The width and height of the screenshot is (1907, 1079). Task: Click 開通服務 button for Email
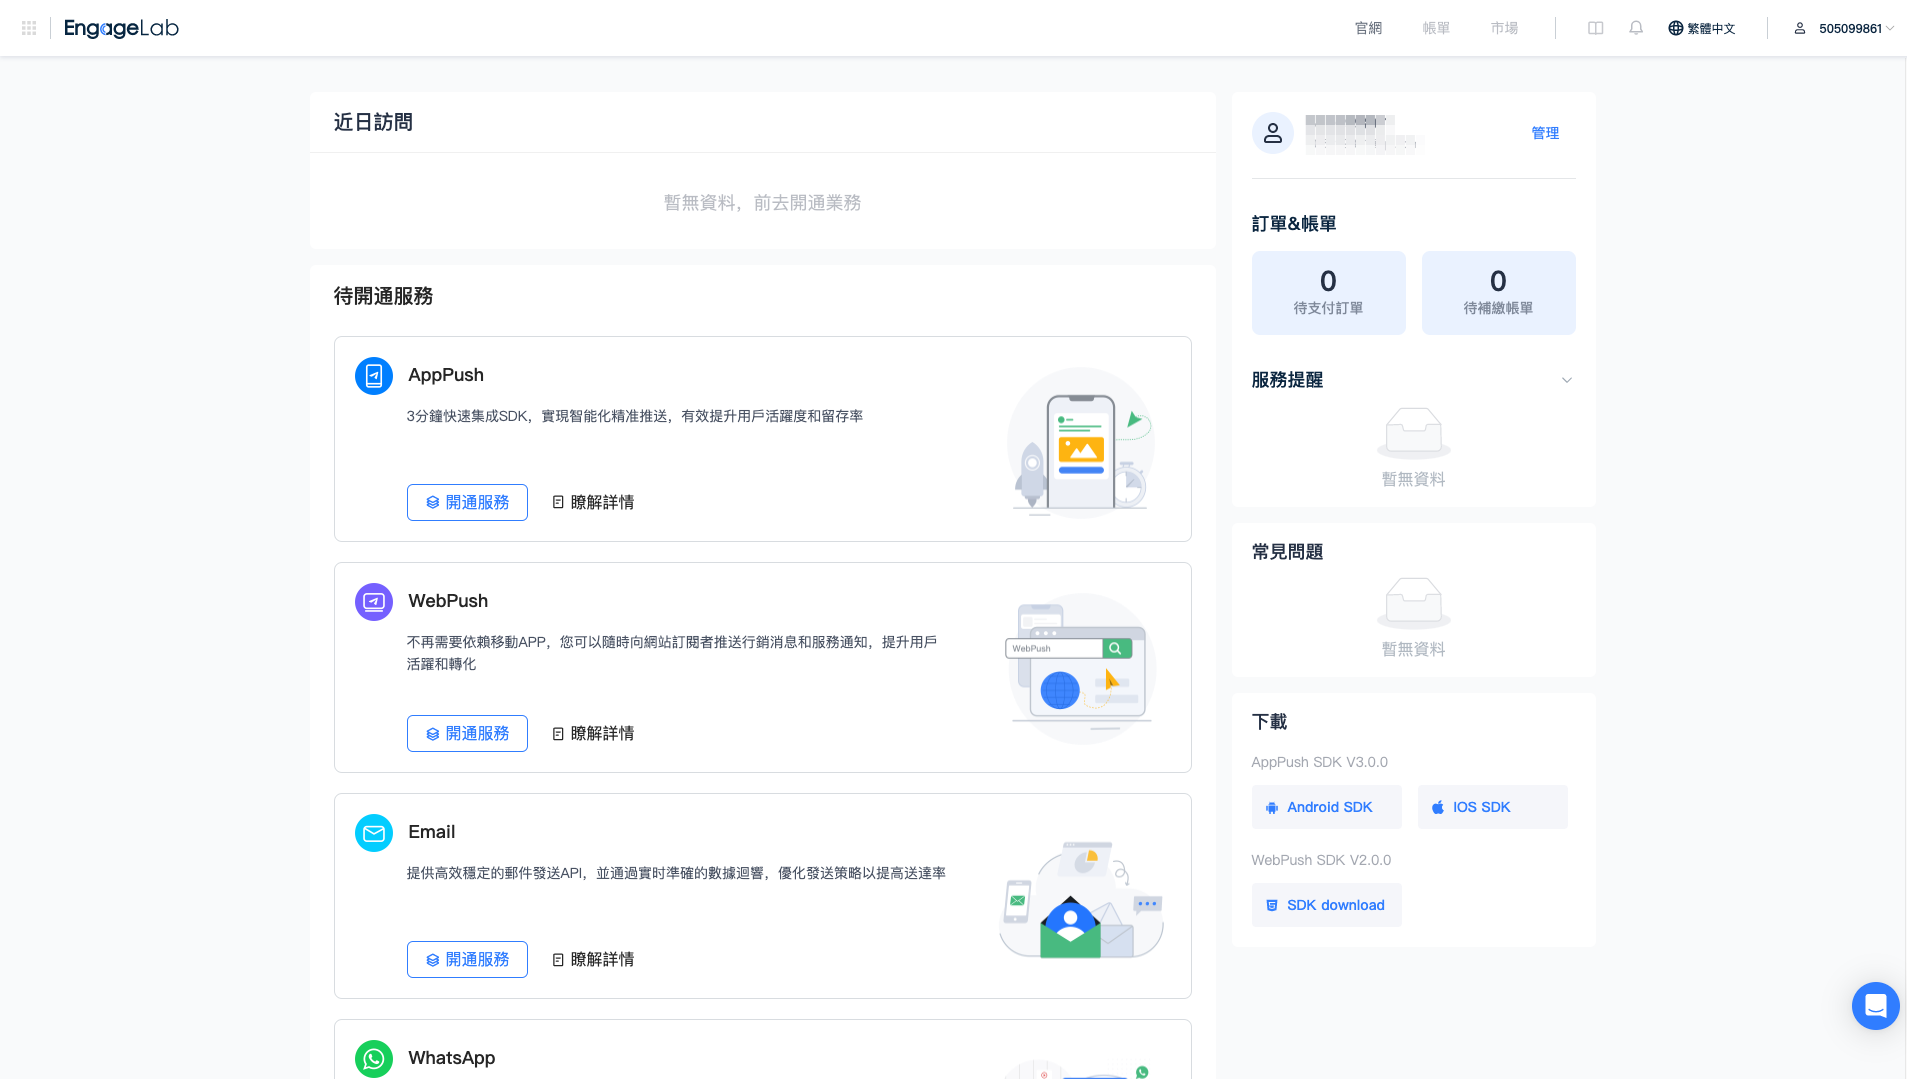tap(467, 959)
